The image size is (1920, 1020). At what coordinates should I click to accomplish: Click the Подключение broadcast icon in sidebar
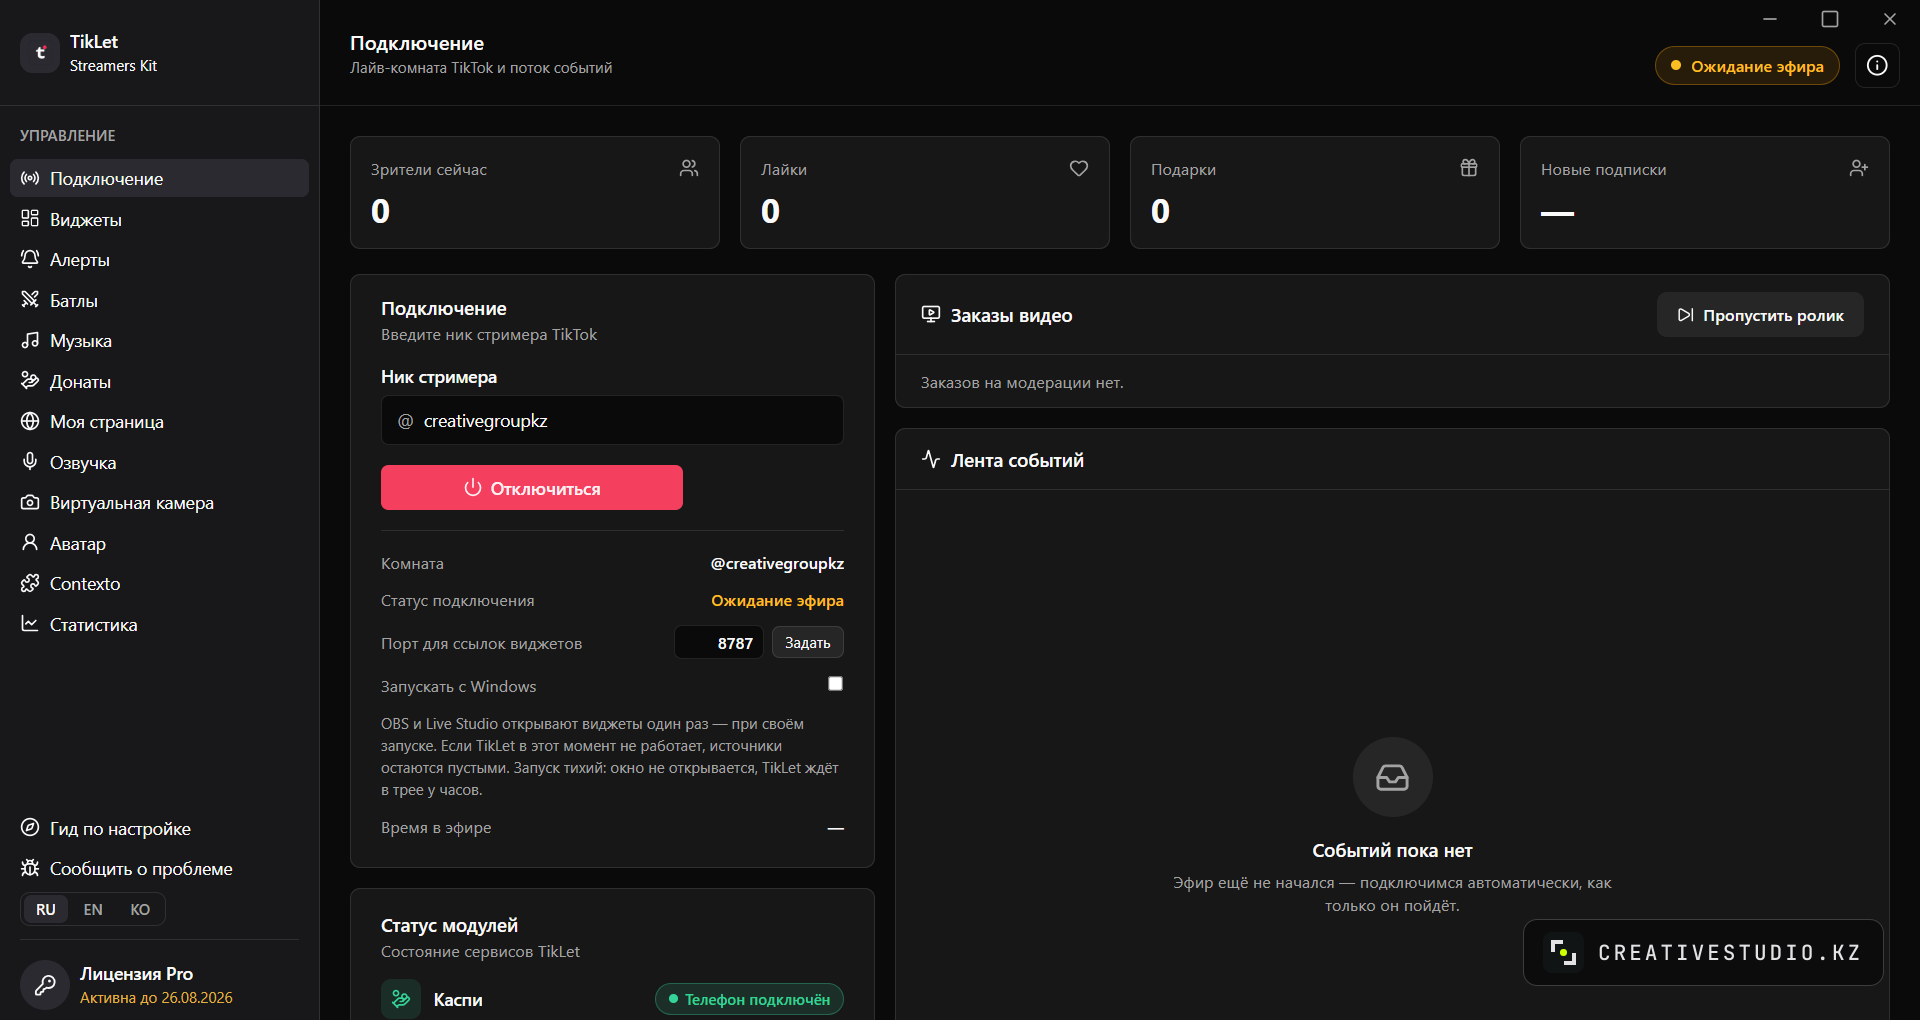click(30, 178)
